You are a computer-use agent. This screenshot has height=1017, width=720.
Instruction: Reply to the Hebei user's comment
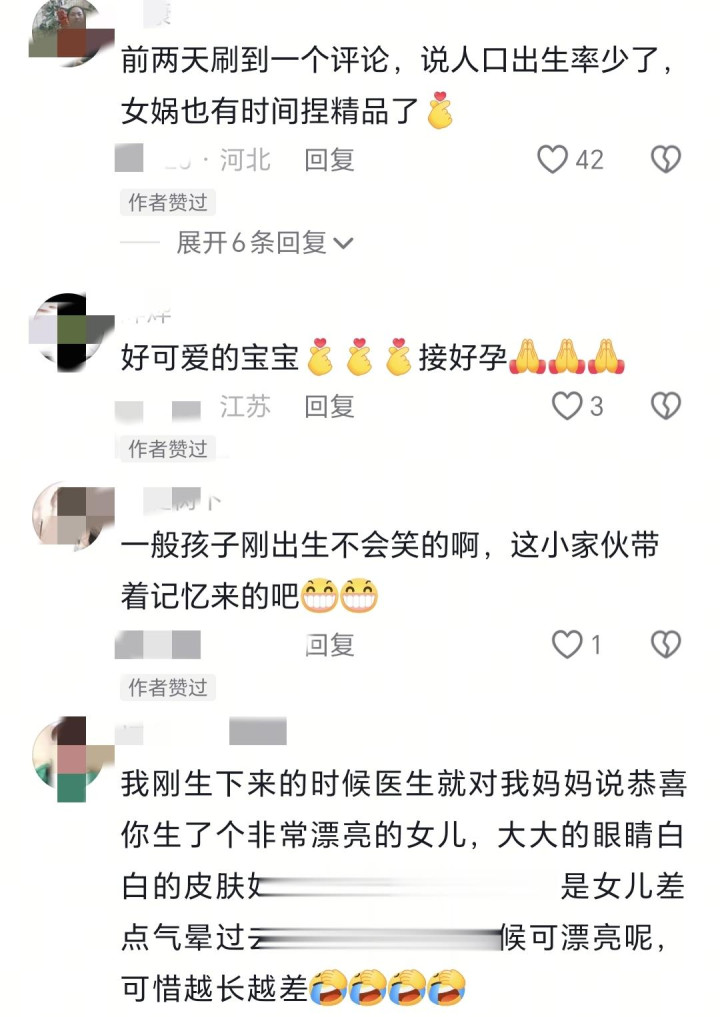point(330,160)
